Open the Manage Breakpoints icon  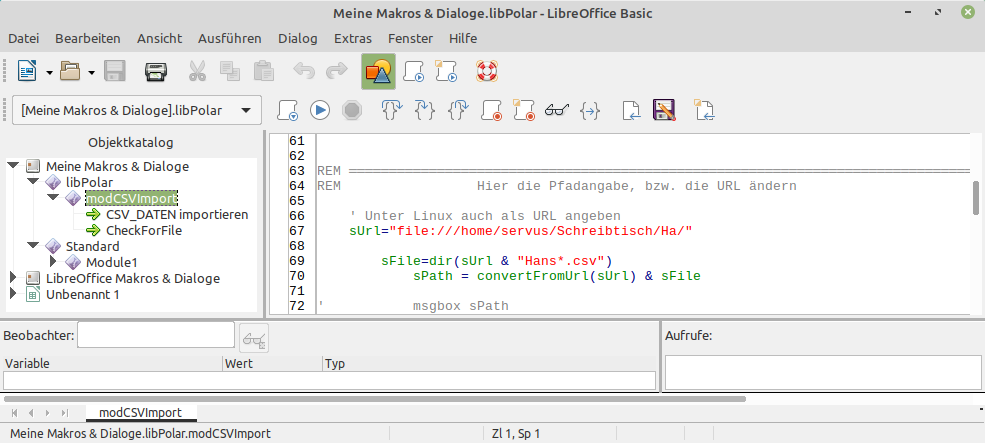coord(523,111)
